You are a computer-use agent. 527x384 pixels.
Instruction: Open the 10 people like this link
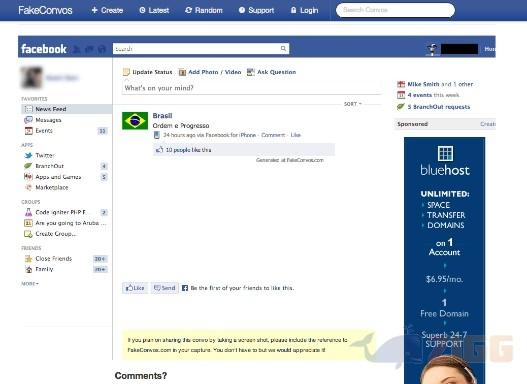click(x=189, y=150)
